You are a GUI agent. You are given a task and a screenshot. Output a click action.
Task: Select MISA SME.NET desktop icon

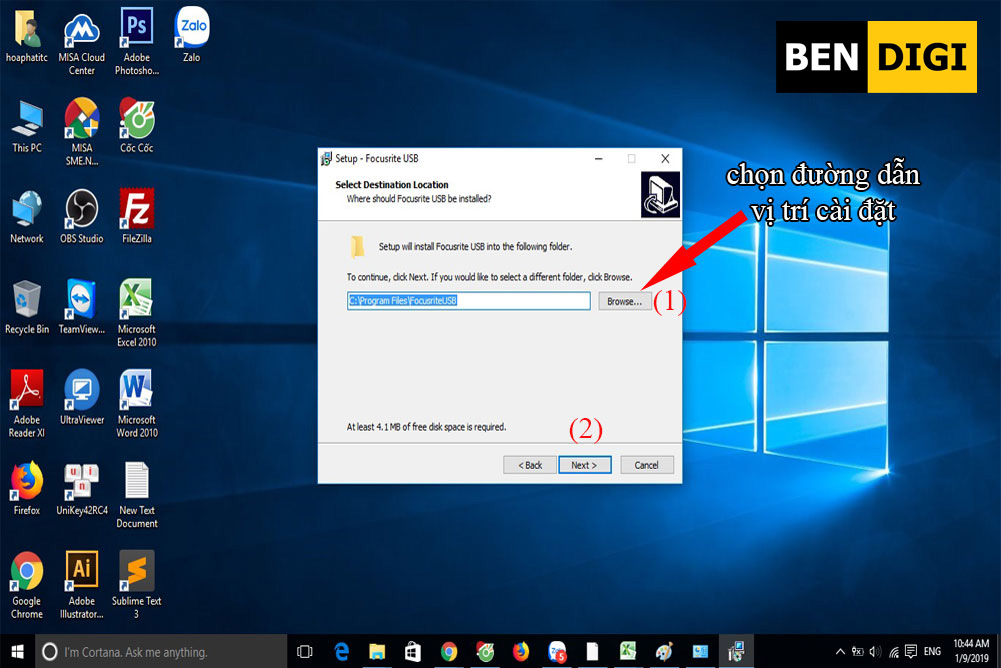[x=82, y=132]
